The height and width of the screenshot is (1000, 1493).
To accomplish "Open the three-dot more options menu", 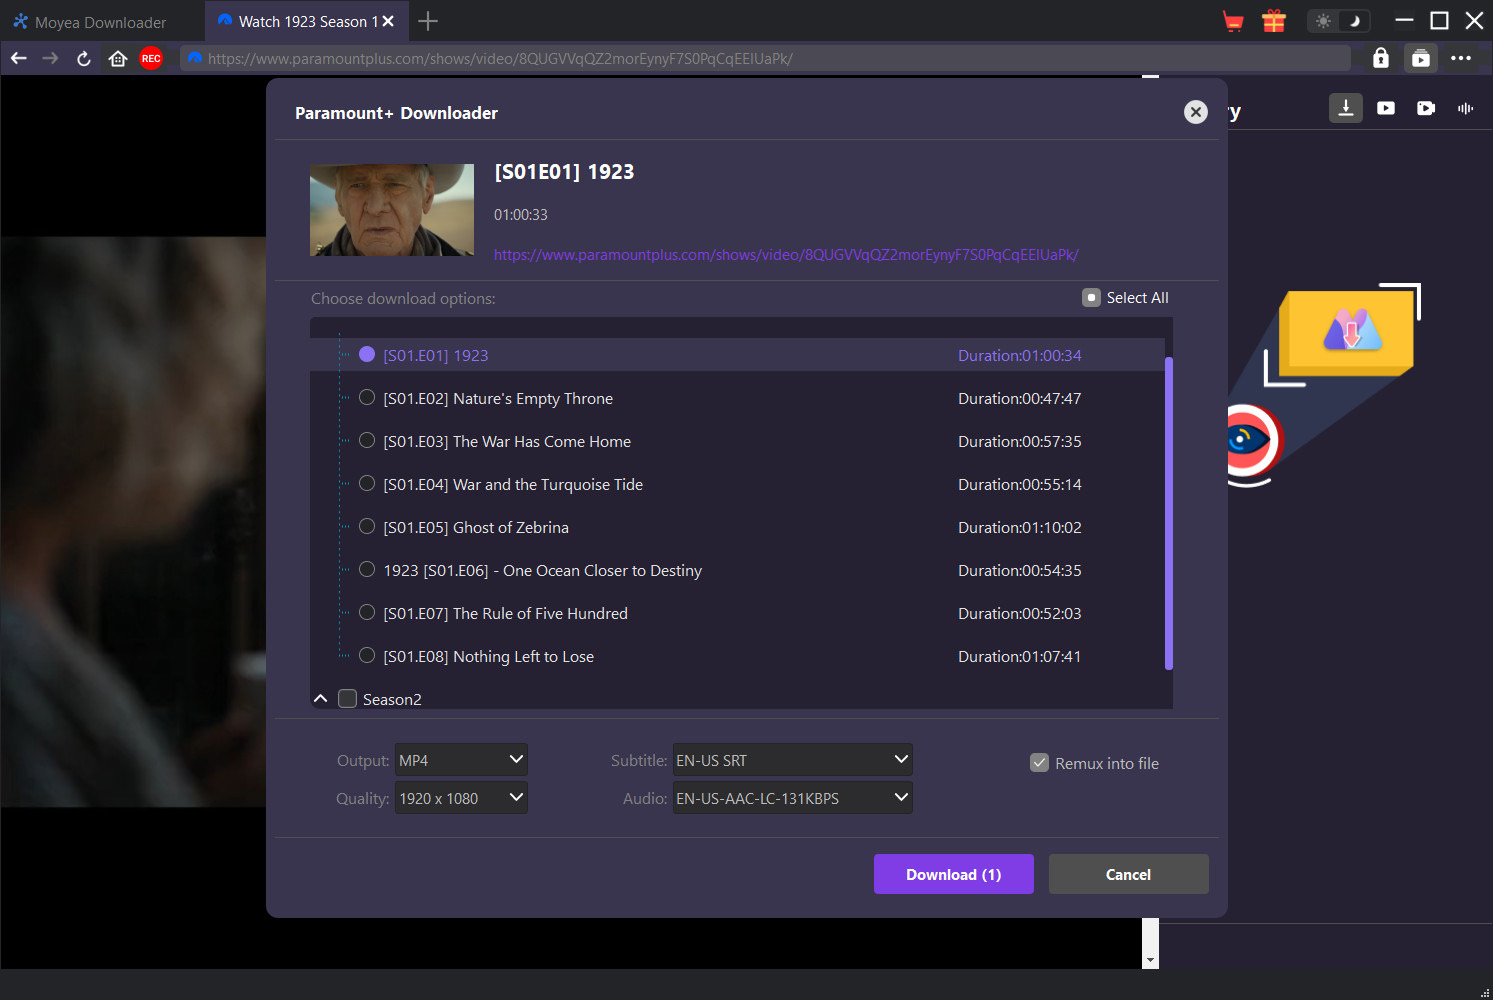I will tap(1461, 58).
